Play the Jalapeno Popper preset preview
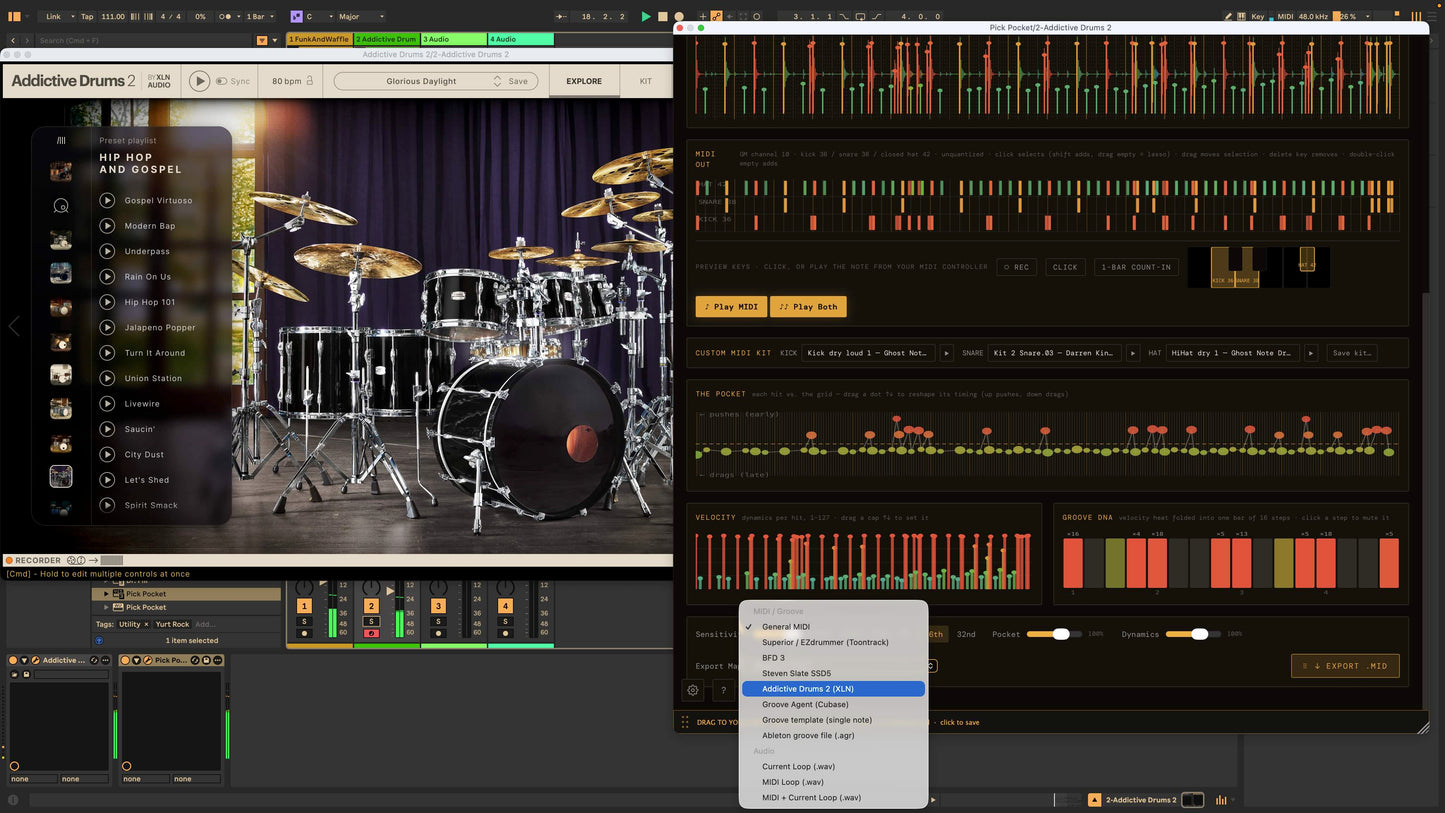 [x=107, y=327]
